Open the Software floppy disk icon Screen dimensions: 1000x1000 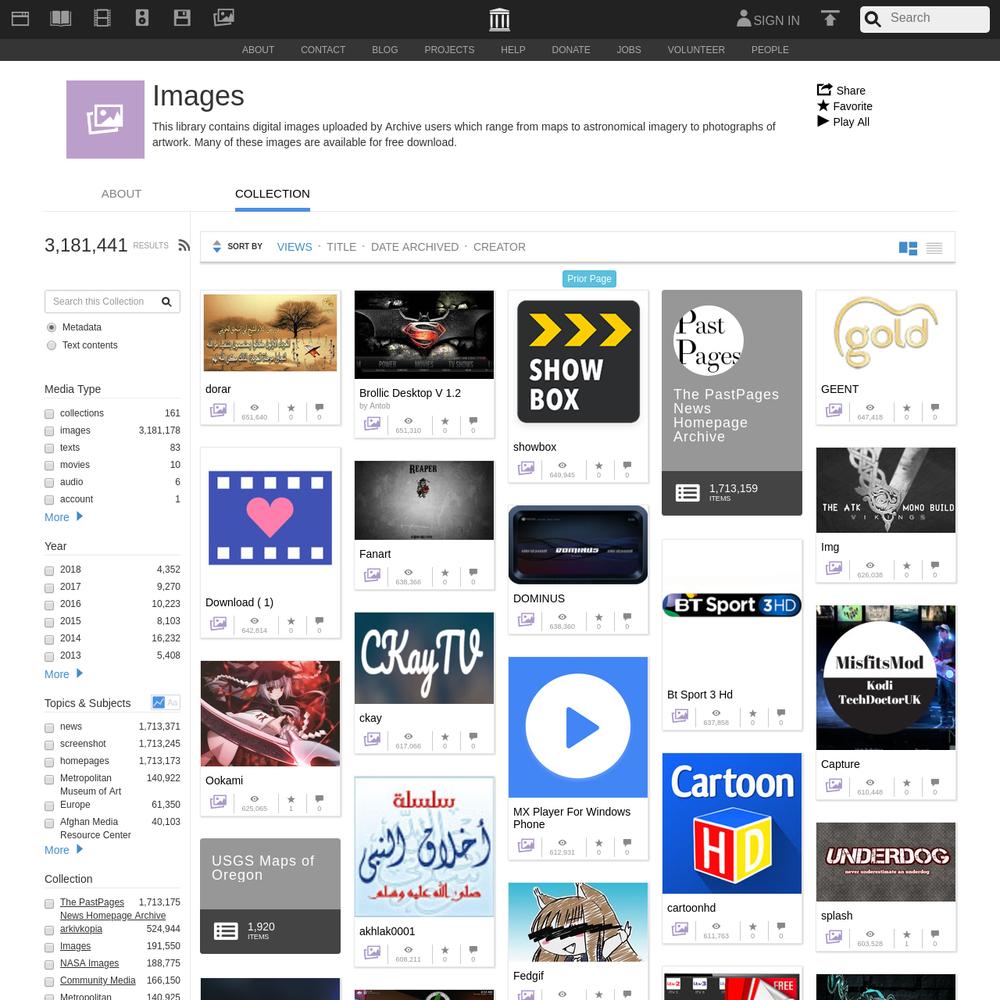[x=182, y=18]
